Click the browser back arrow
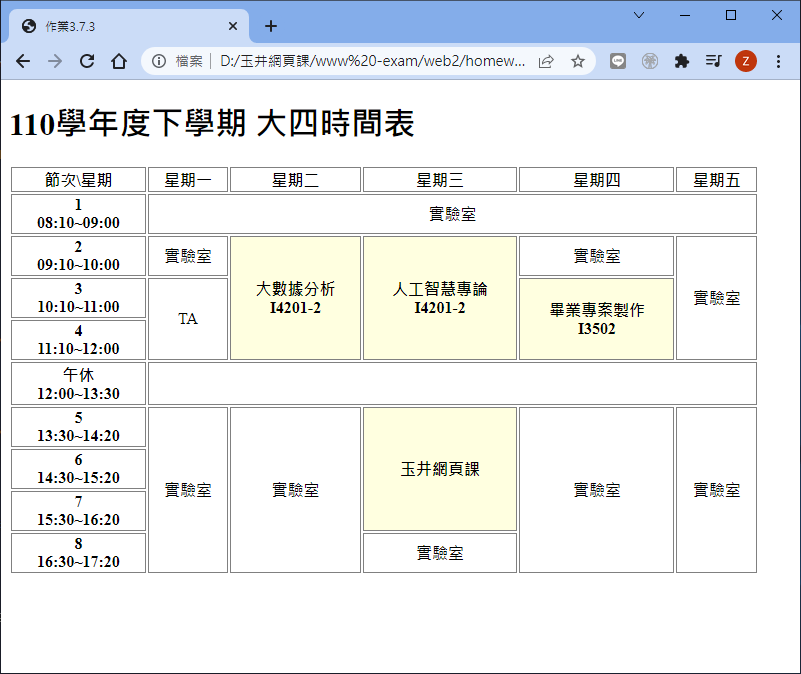This screenshot has width=801, height=674. pyautogui.click(x=23, y=61)
